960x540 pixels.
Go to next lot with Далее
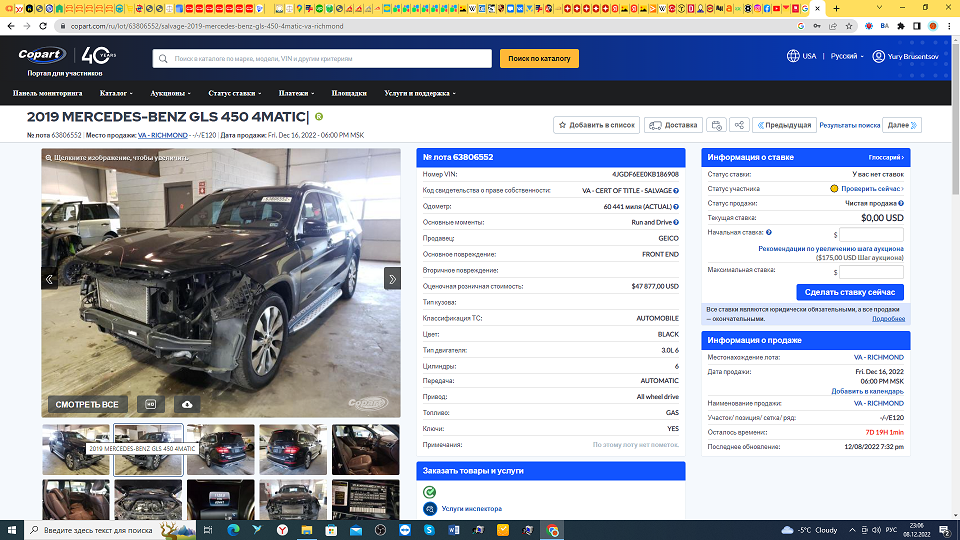coord(902,125)
